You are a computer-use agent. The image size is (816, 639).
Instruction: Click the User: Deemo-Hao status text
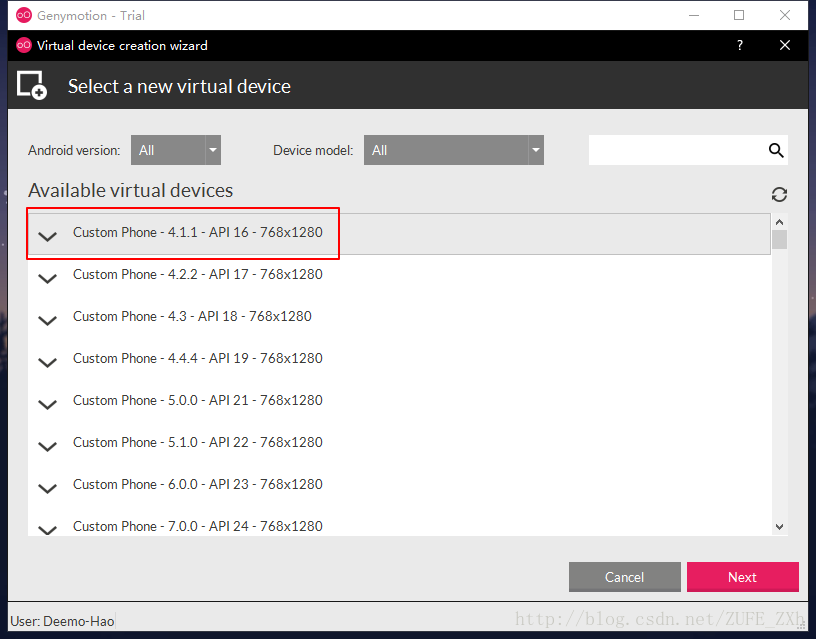click(62, 621)
